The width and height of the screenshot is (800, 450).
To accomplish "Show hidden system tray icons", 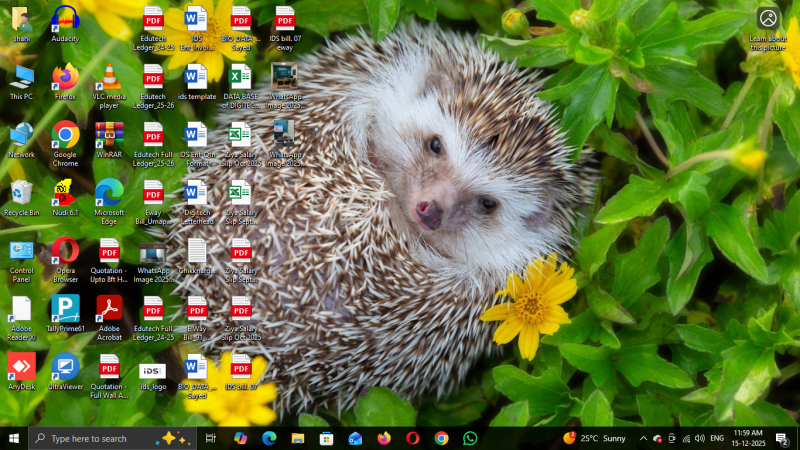I will (643, 438).
